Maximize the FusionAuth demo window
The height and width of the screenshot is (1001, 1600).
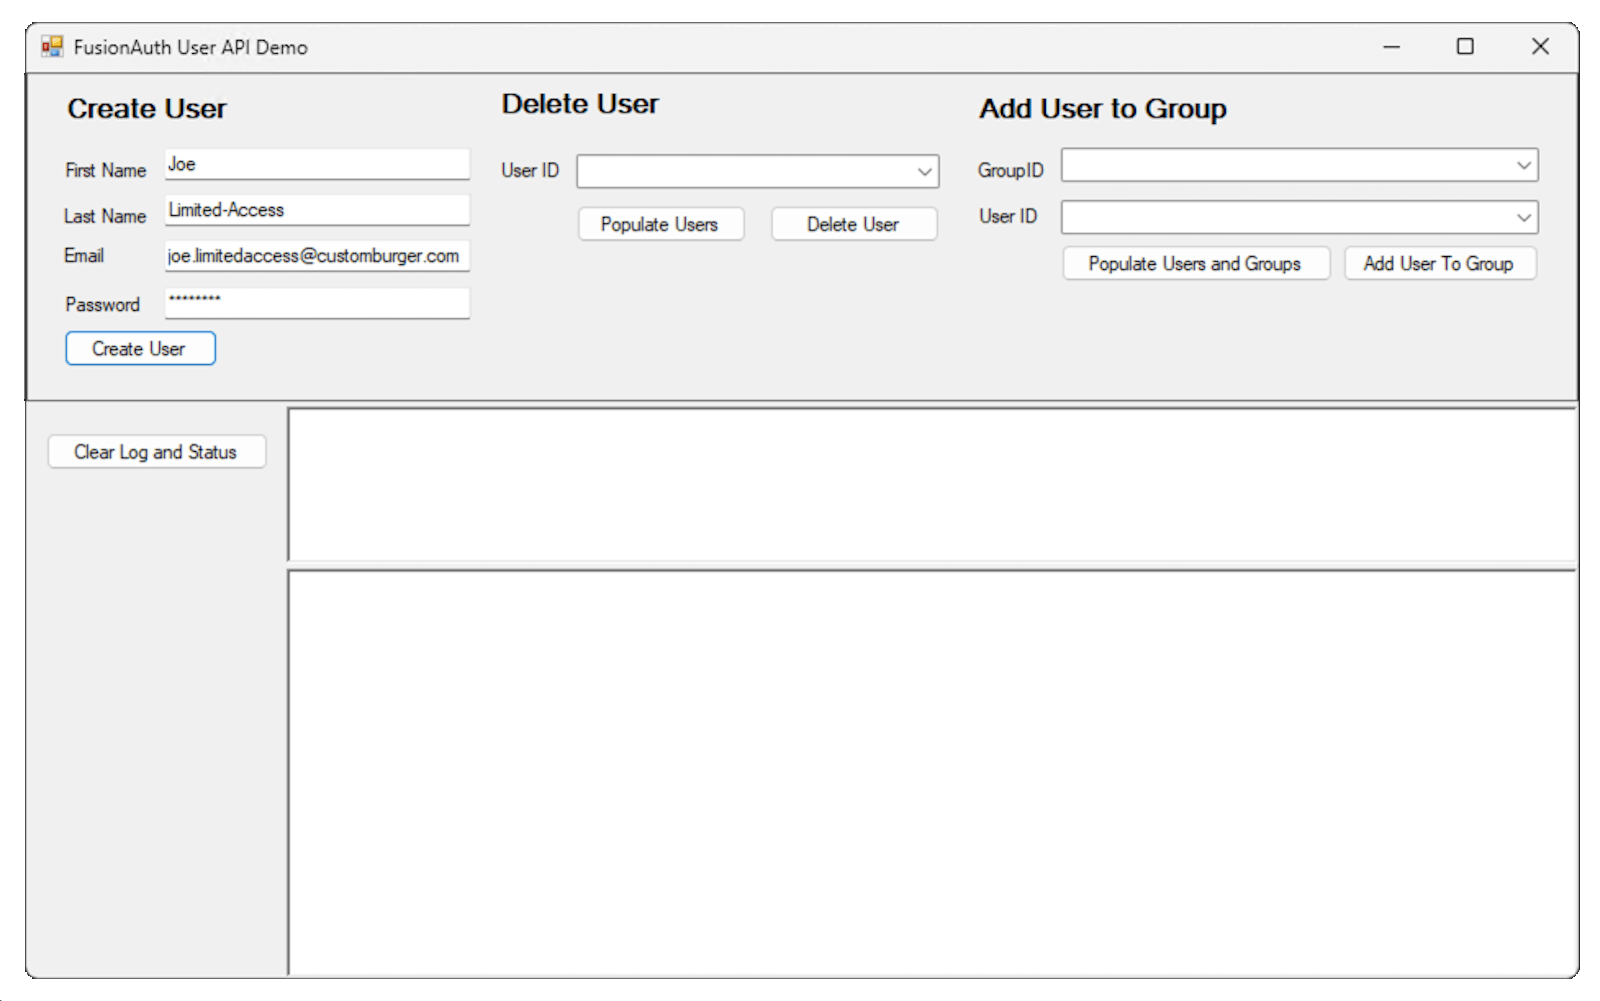1465,47
